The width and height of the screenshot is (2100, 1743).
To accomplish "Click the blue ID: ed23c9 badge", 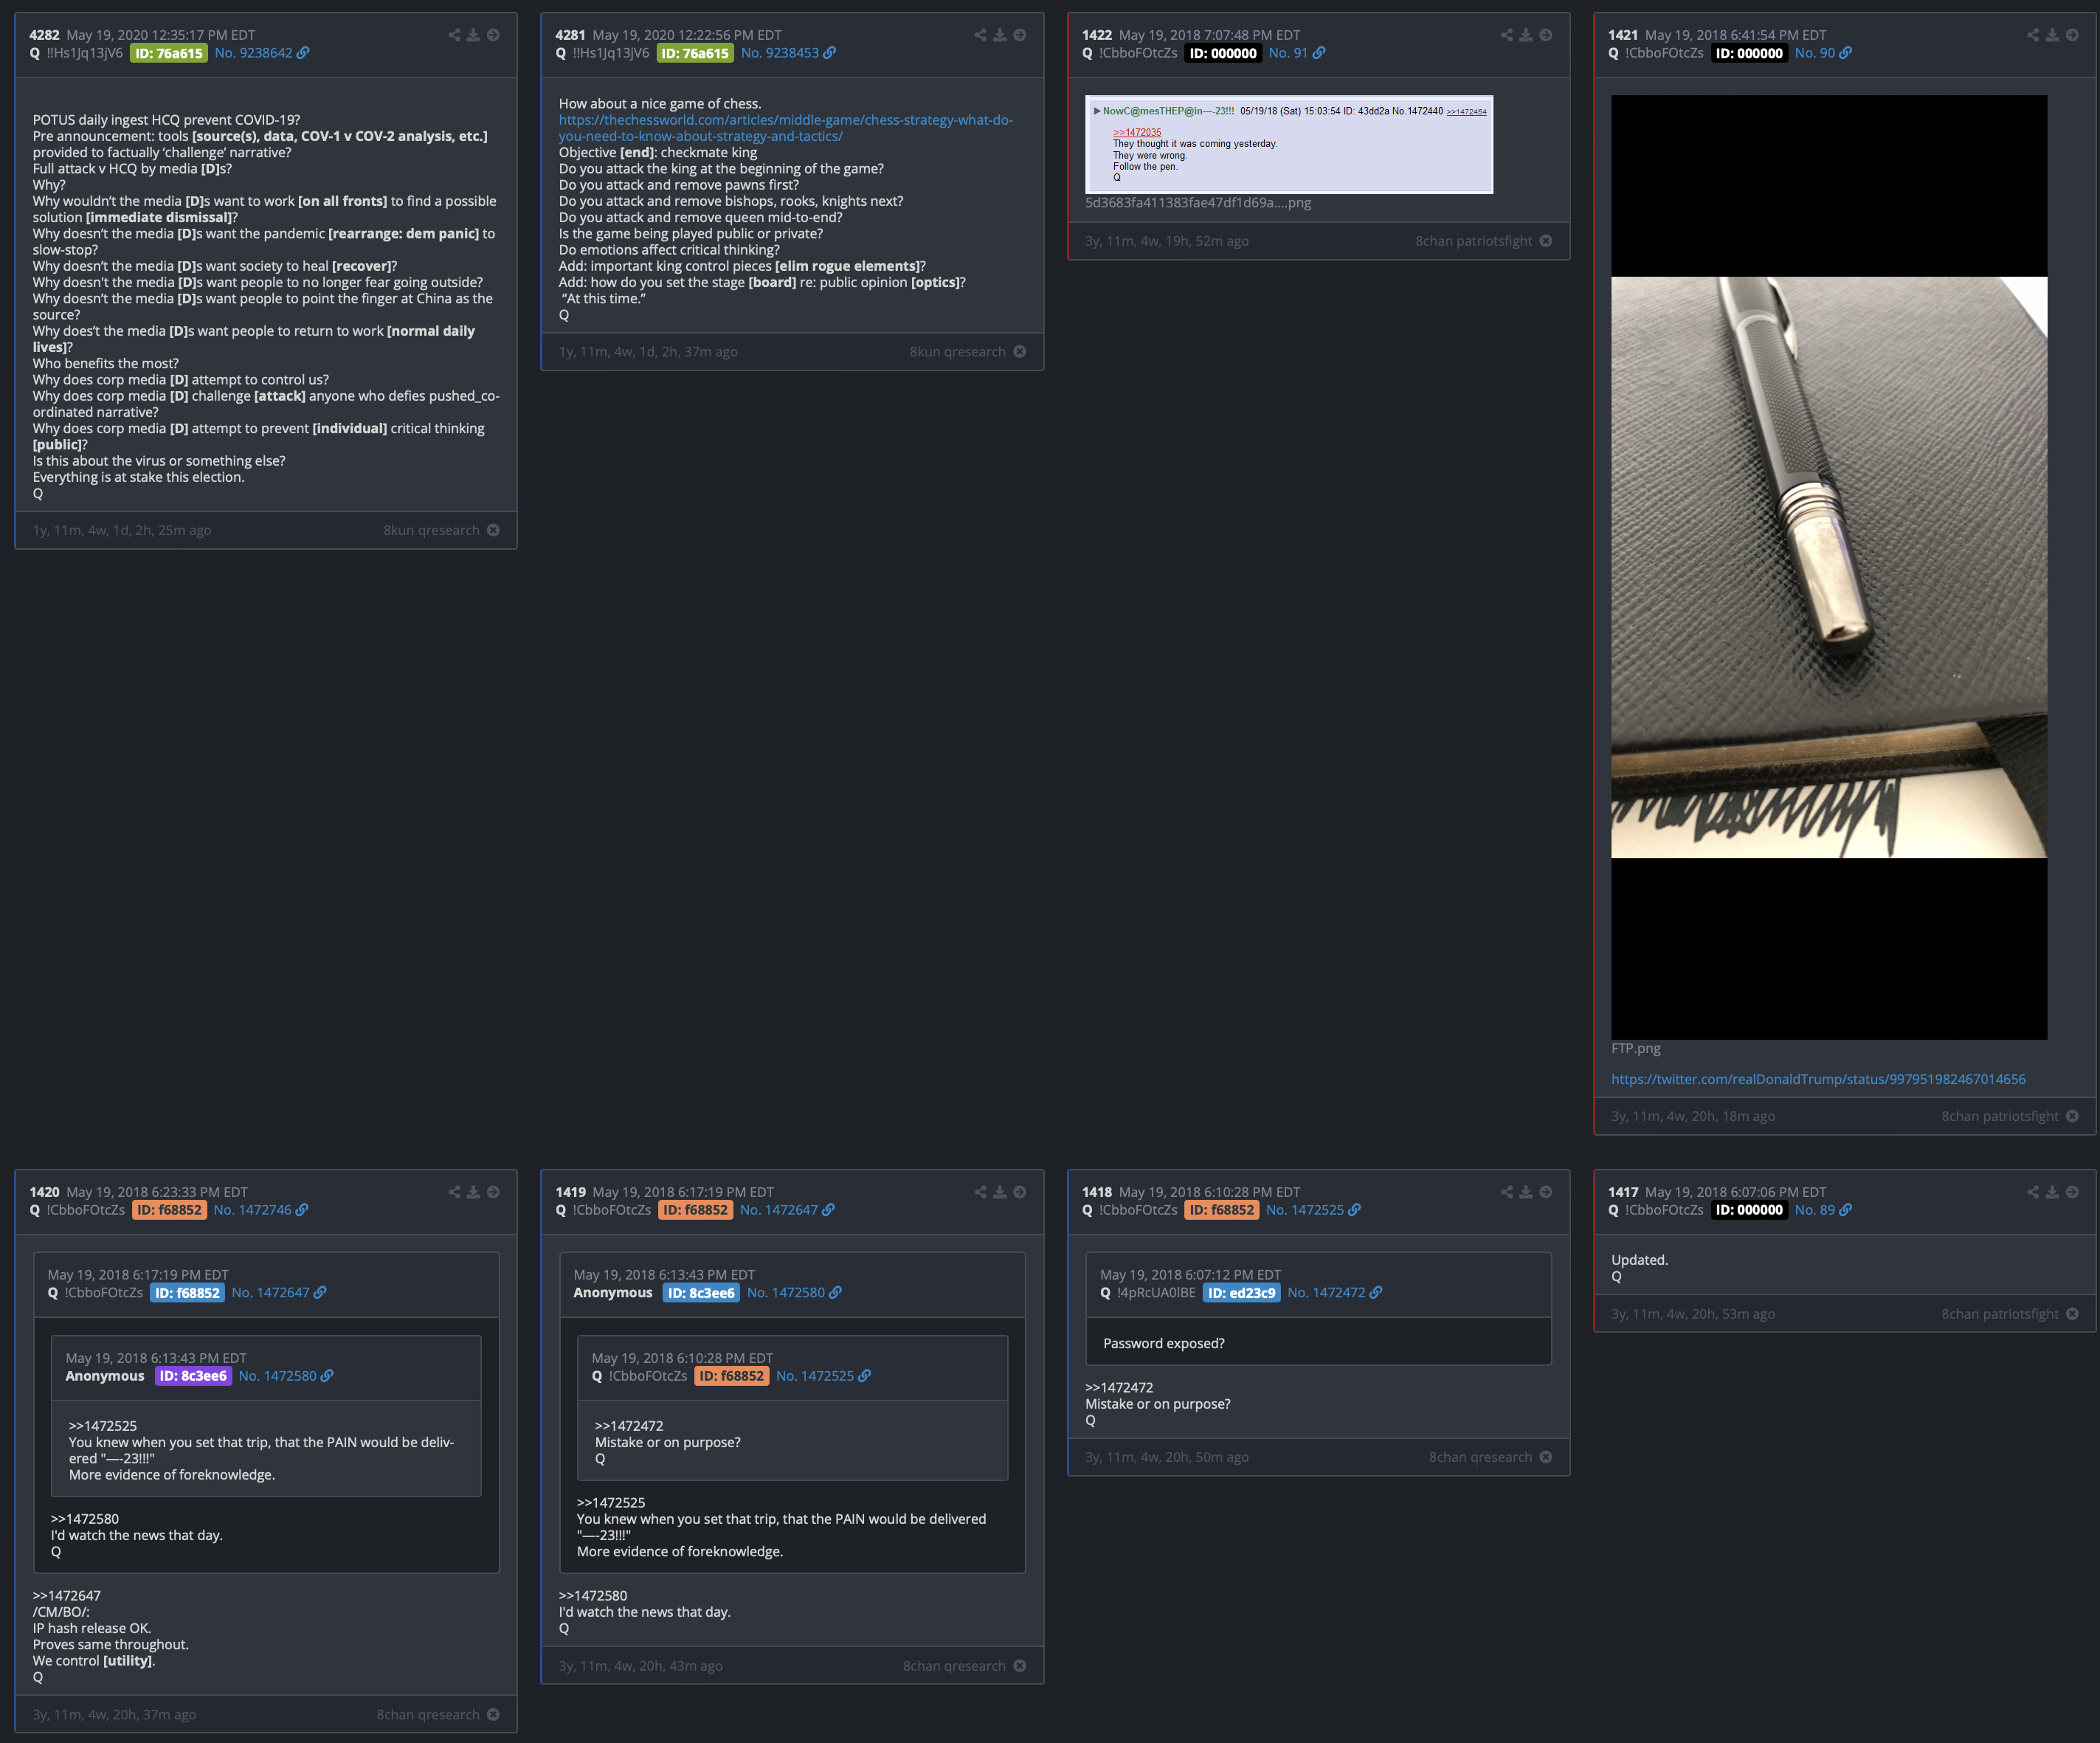I will click(1241, 1293).
